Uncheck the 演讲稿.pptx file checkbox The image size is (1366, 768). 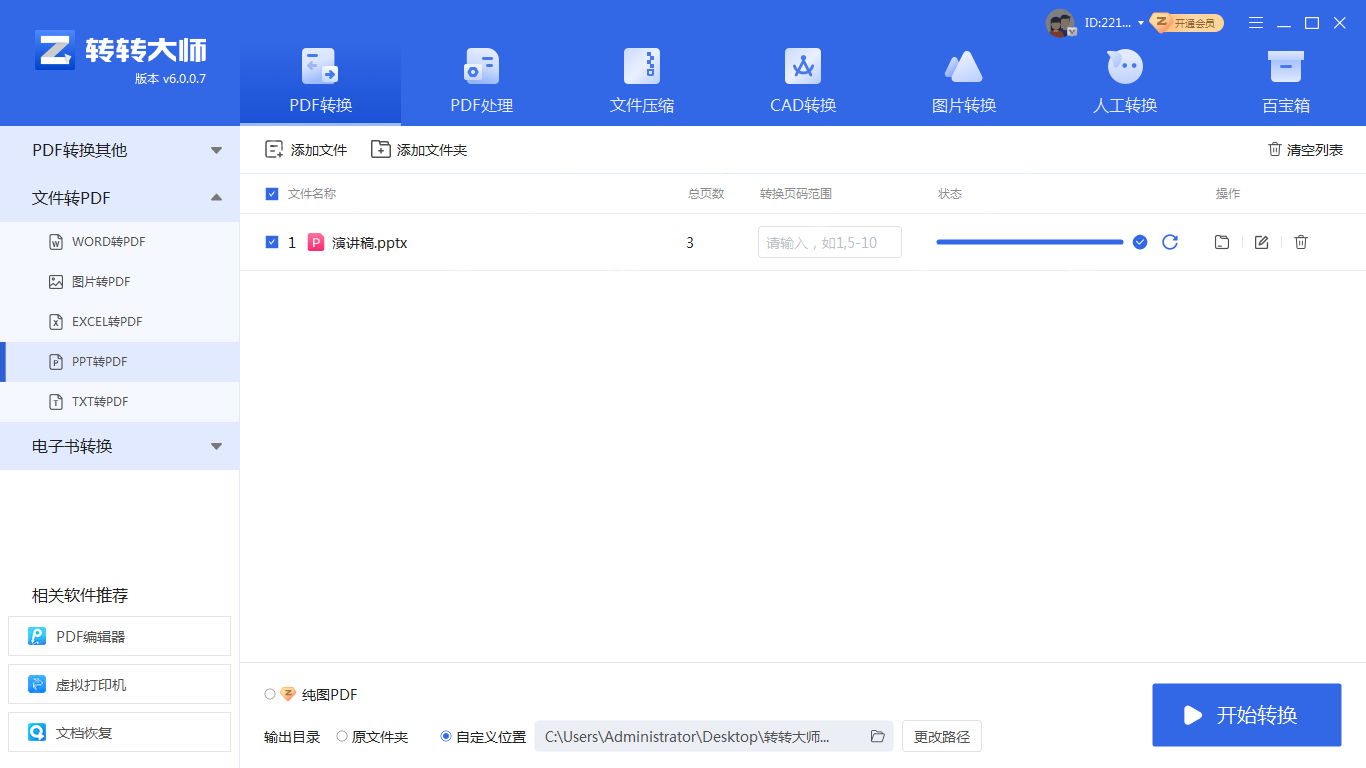271,242
